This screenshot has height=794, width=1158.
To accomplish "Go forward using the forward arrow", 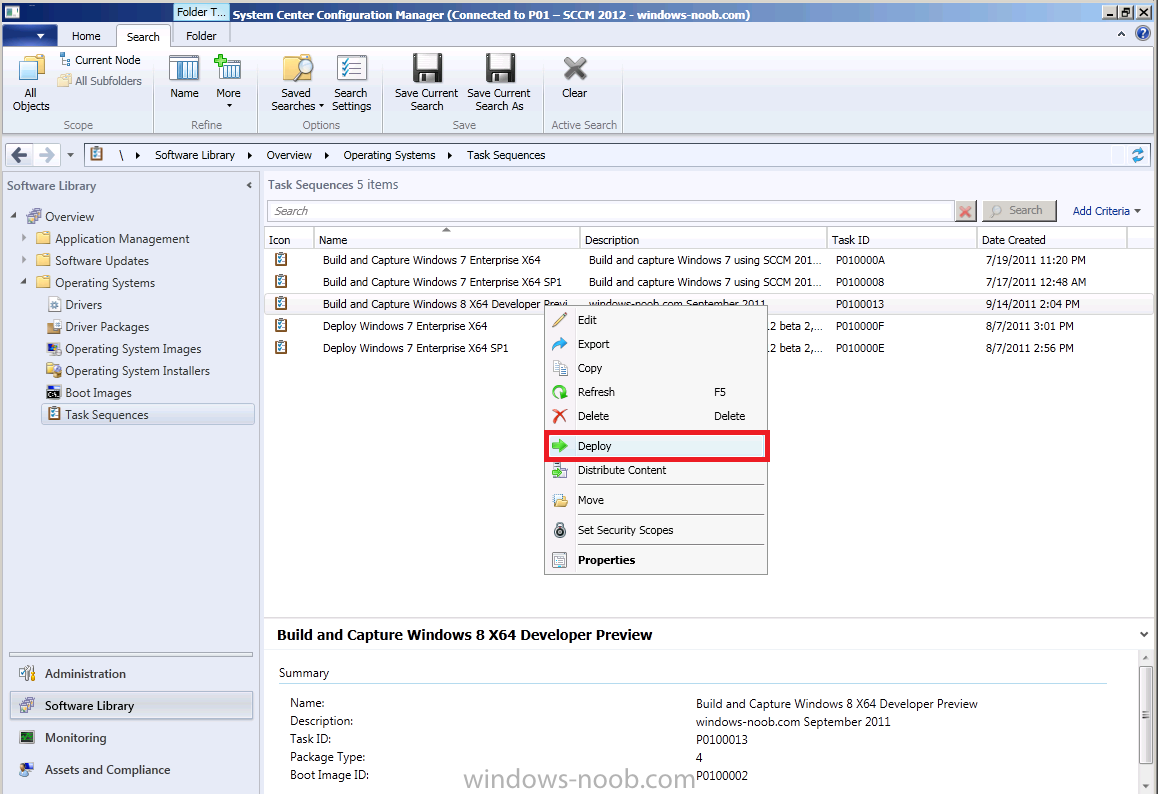I will pos(46,155).
